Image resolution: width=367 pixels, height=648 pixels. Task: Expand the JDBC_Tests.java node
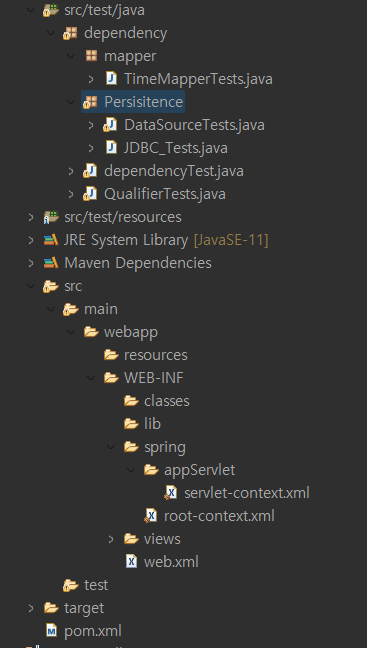pyautogui.click(x=91, y=148)
